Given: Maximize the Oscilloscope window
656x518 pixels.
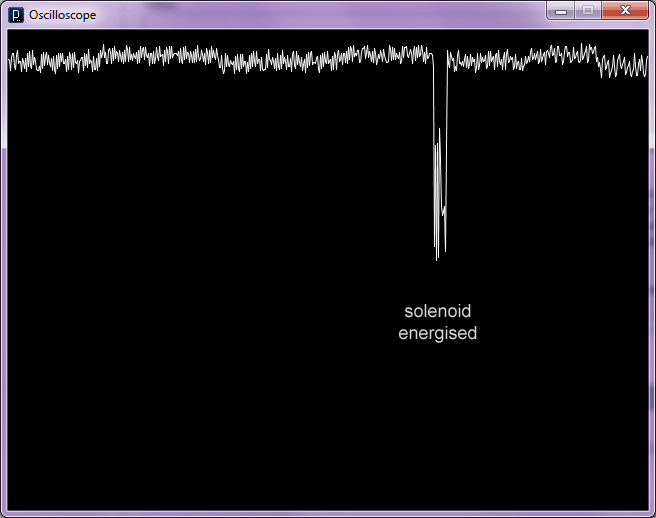Looking at the screenshot, I should 588,10.
